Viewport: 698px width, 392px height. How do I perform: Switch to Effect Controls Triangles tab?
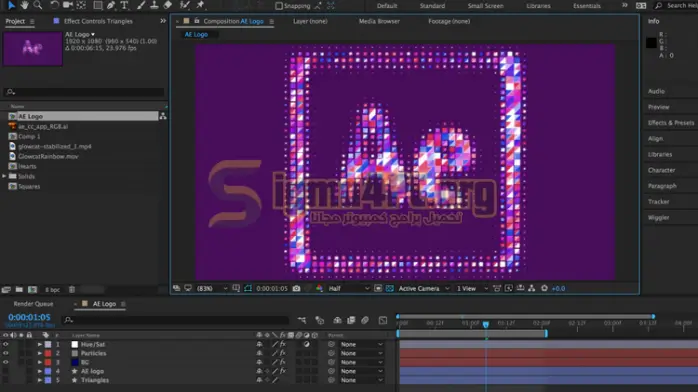(98, 21)
